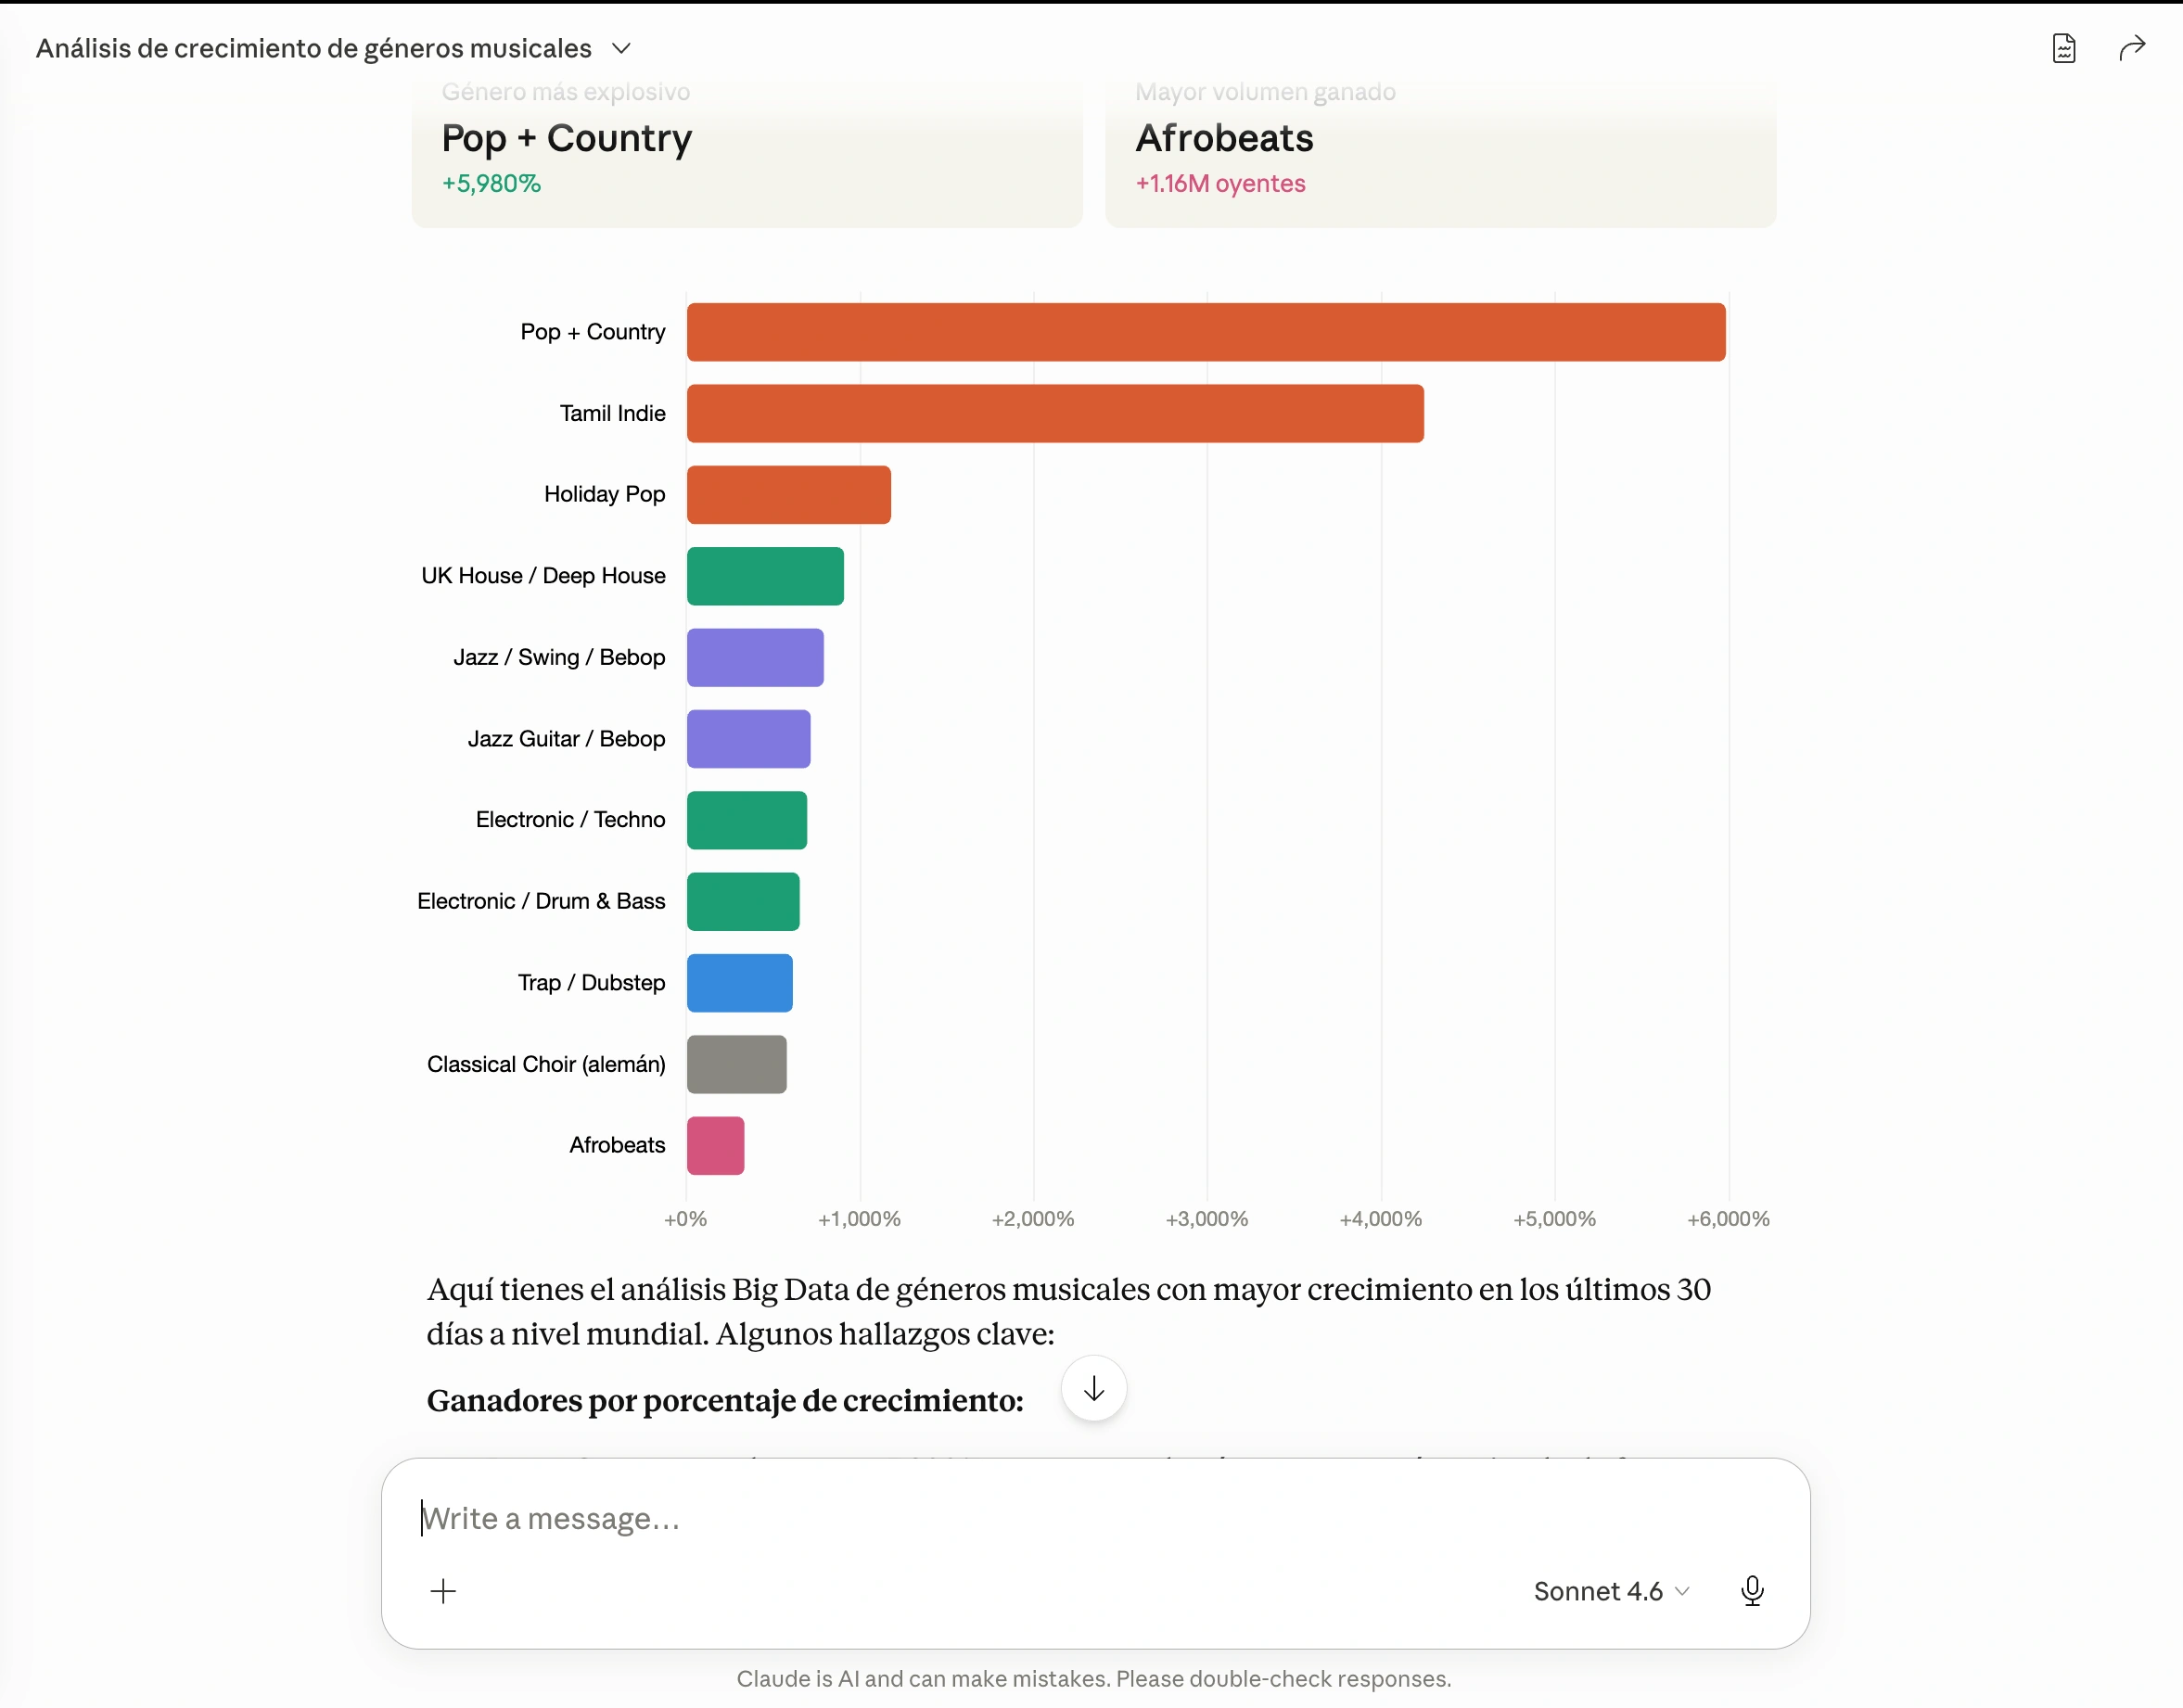The height and width of the screenshot is (1708, 2183).
Task: Click the 'Afrobeats' summary card
Action: (1440, 152)
